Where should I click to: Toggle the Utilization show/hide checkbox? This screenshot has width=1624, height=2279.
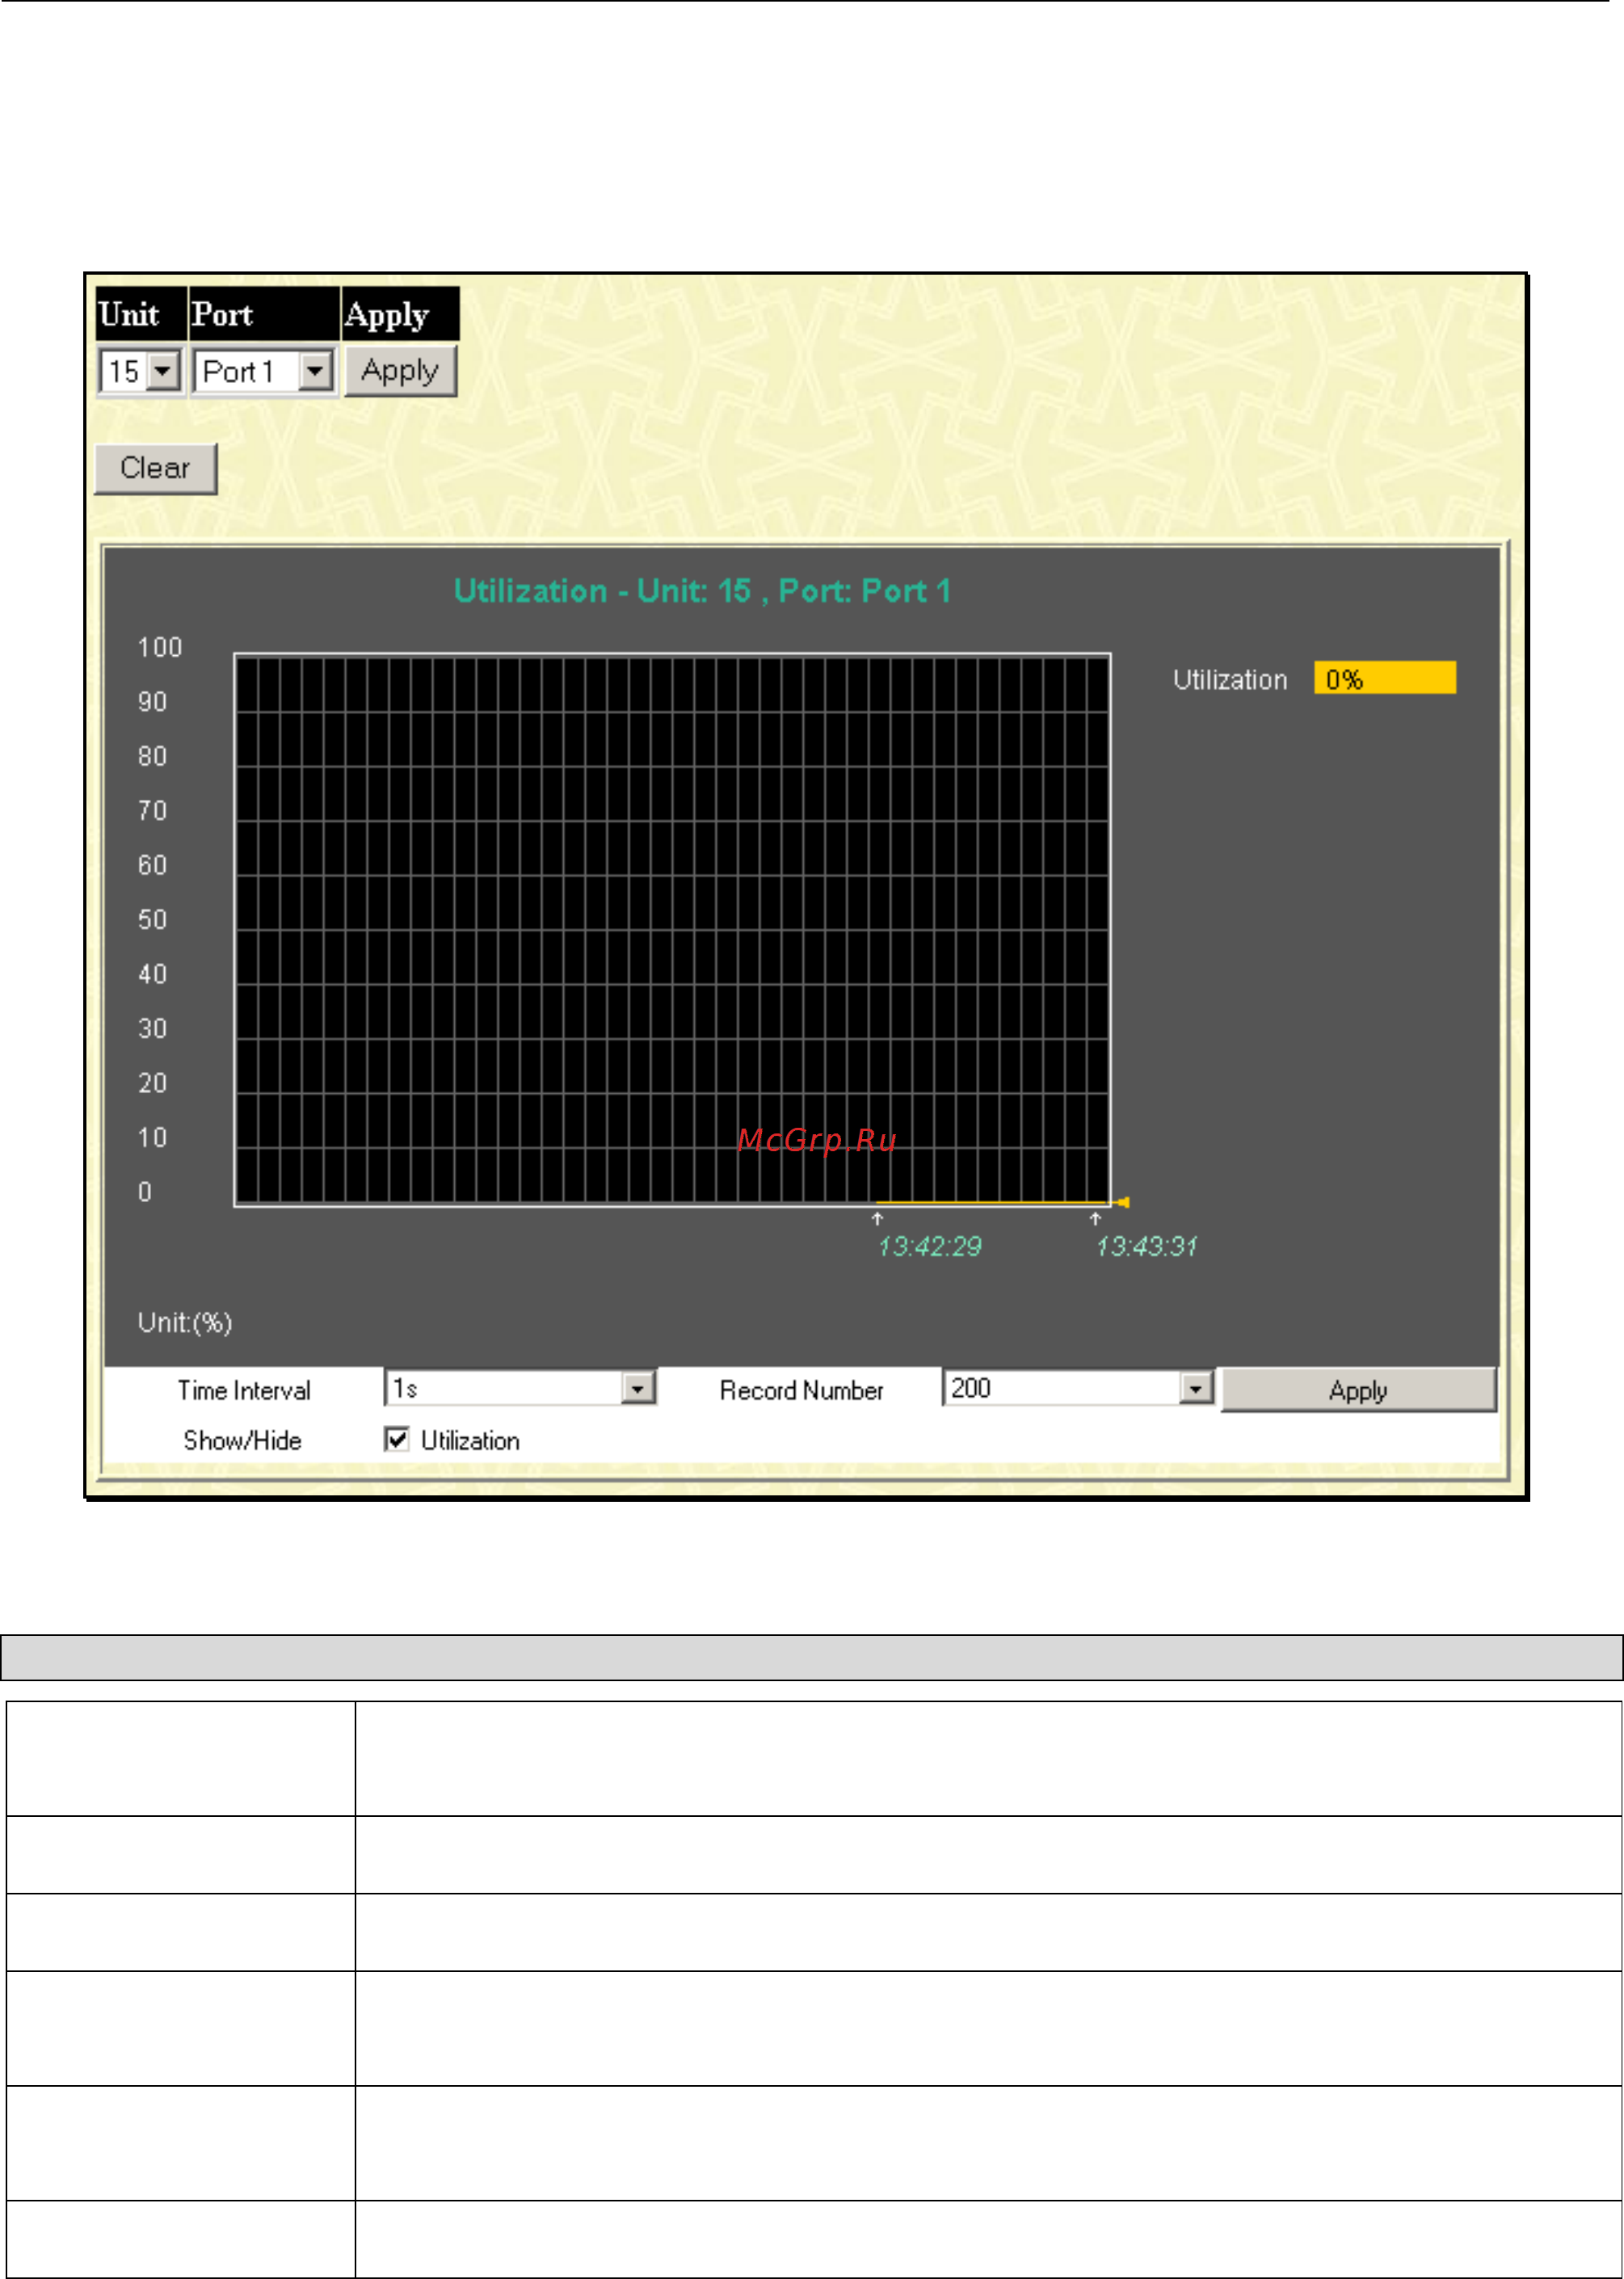[x=397, y=1439]
